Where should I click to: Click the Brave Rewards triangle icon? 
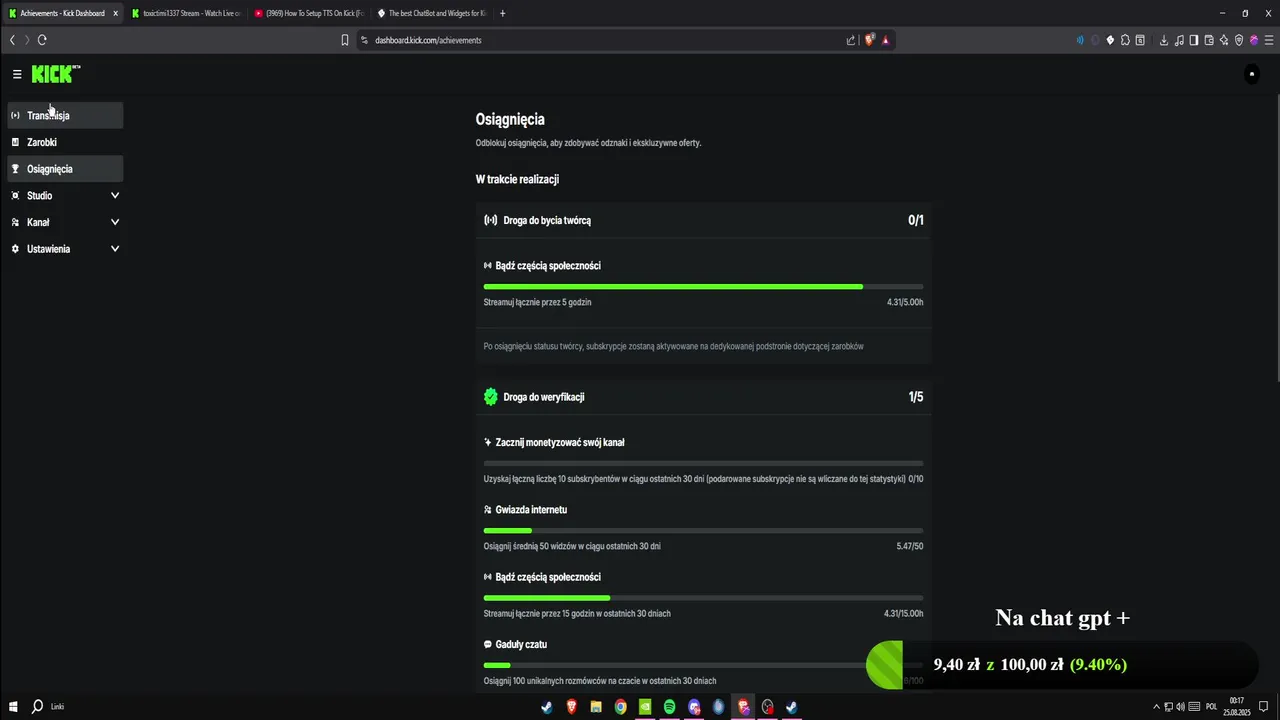(x=885, y=40)
